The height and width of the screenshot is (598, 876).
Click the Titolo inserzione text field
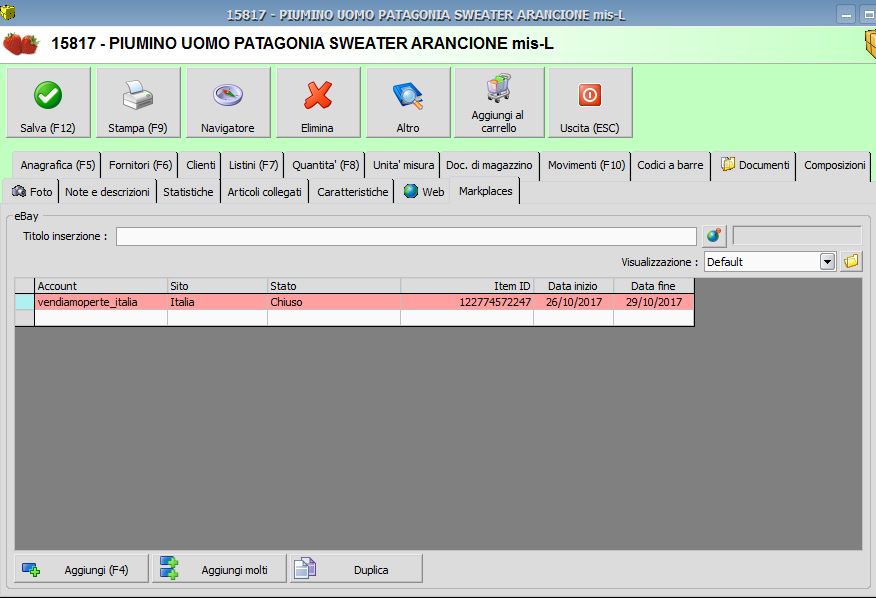406,236
